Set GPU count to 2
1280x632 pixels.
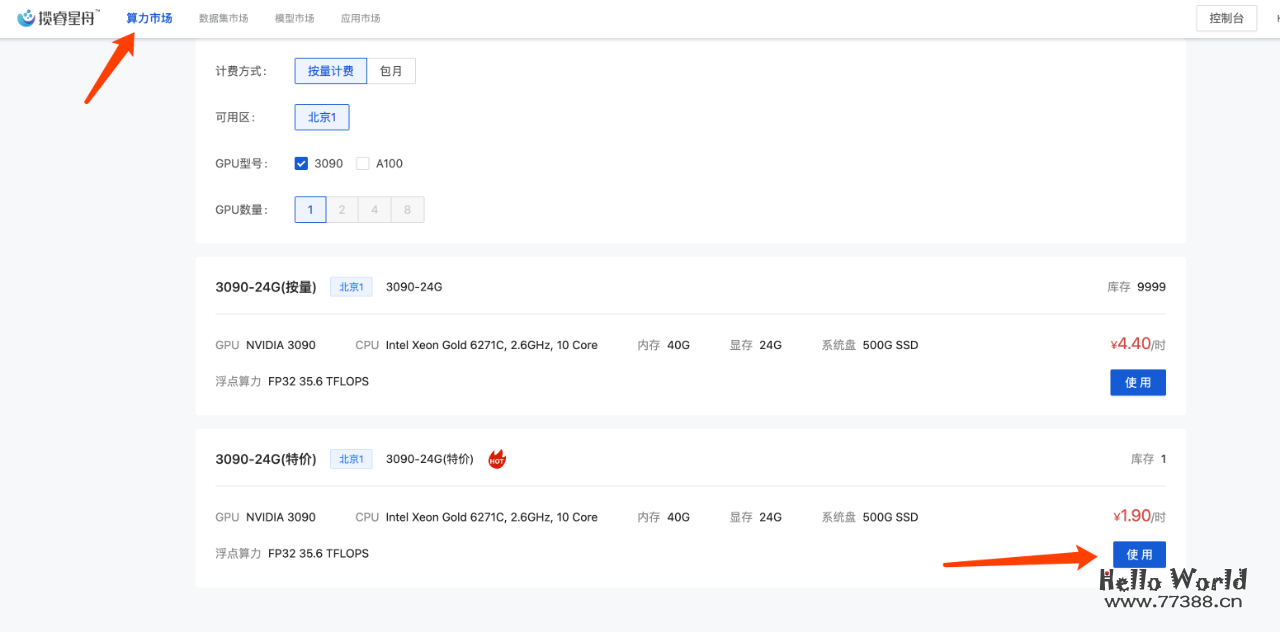click(x=342, y=209)
